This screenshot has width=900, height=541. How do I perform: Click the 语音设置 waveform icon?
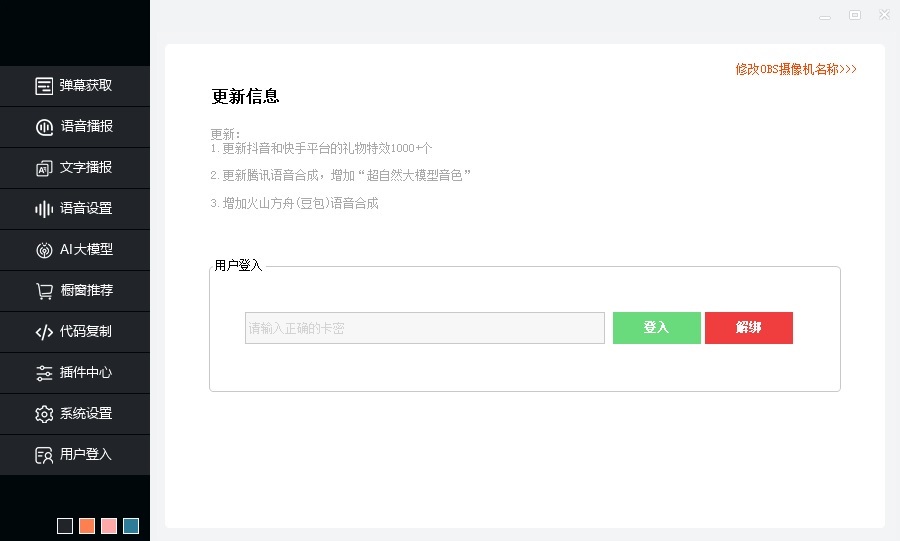(44, 209)
